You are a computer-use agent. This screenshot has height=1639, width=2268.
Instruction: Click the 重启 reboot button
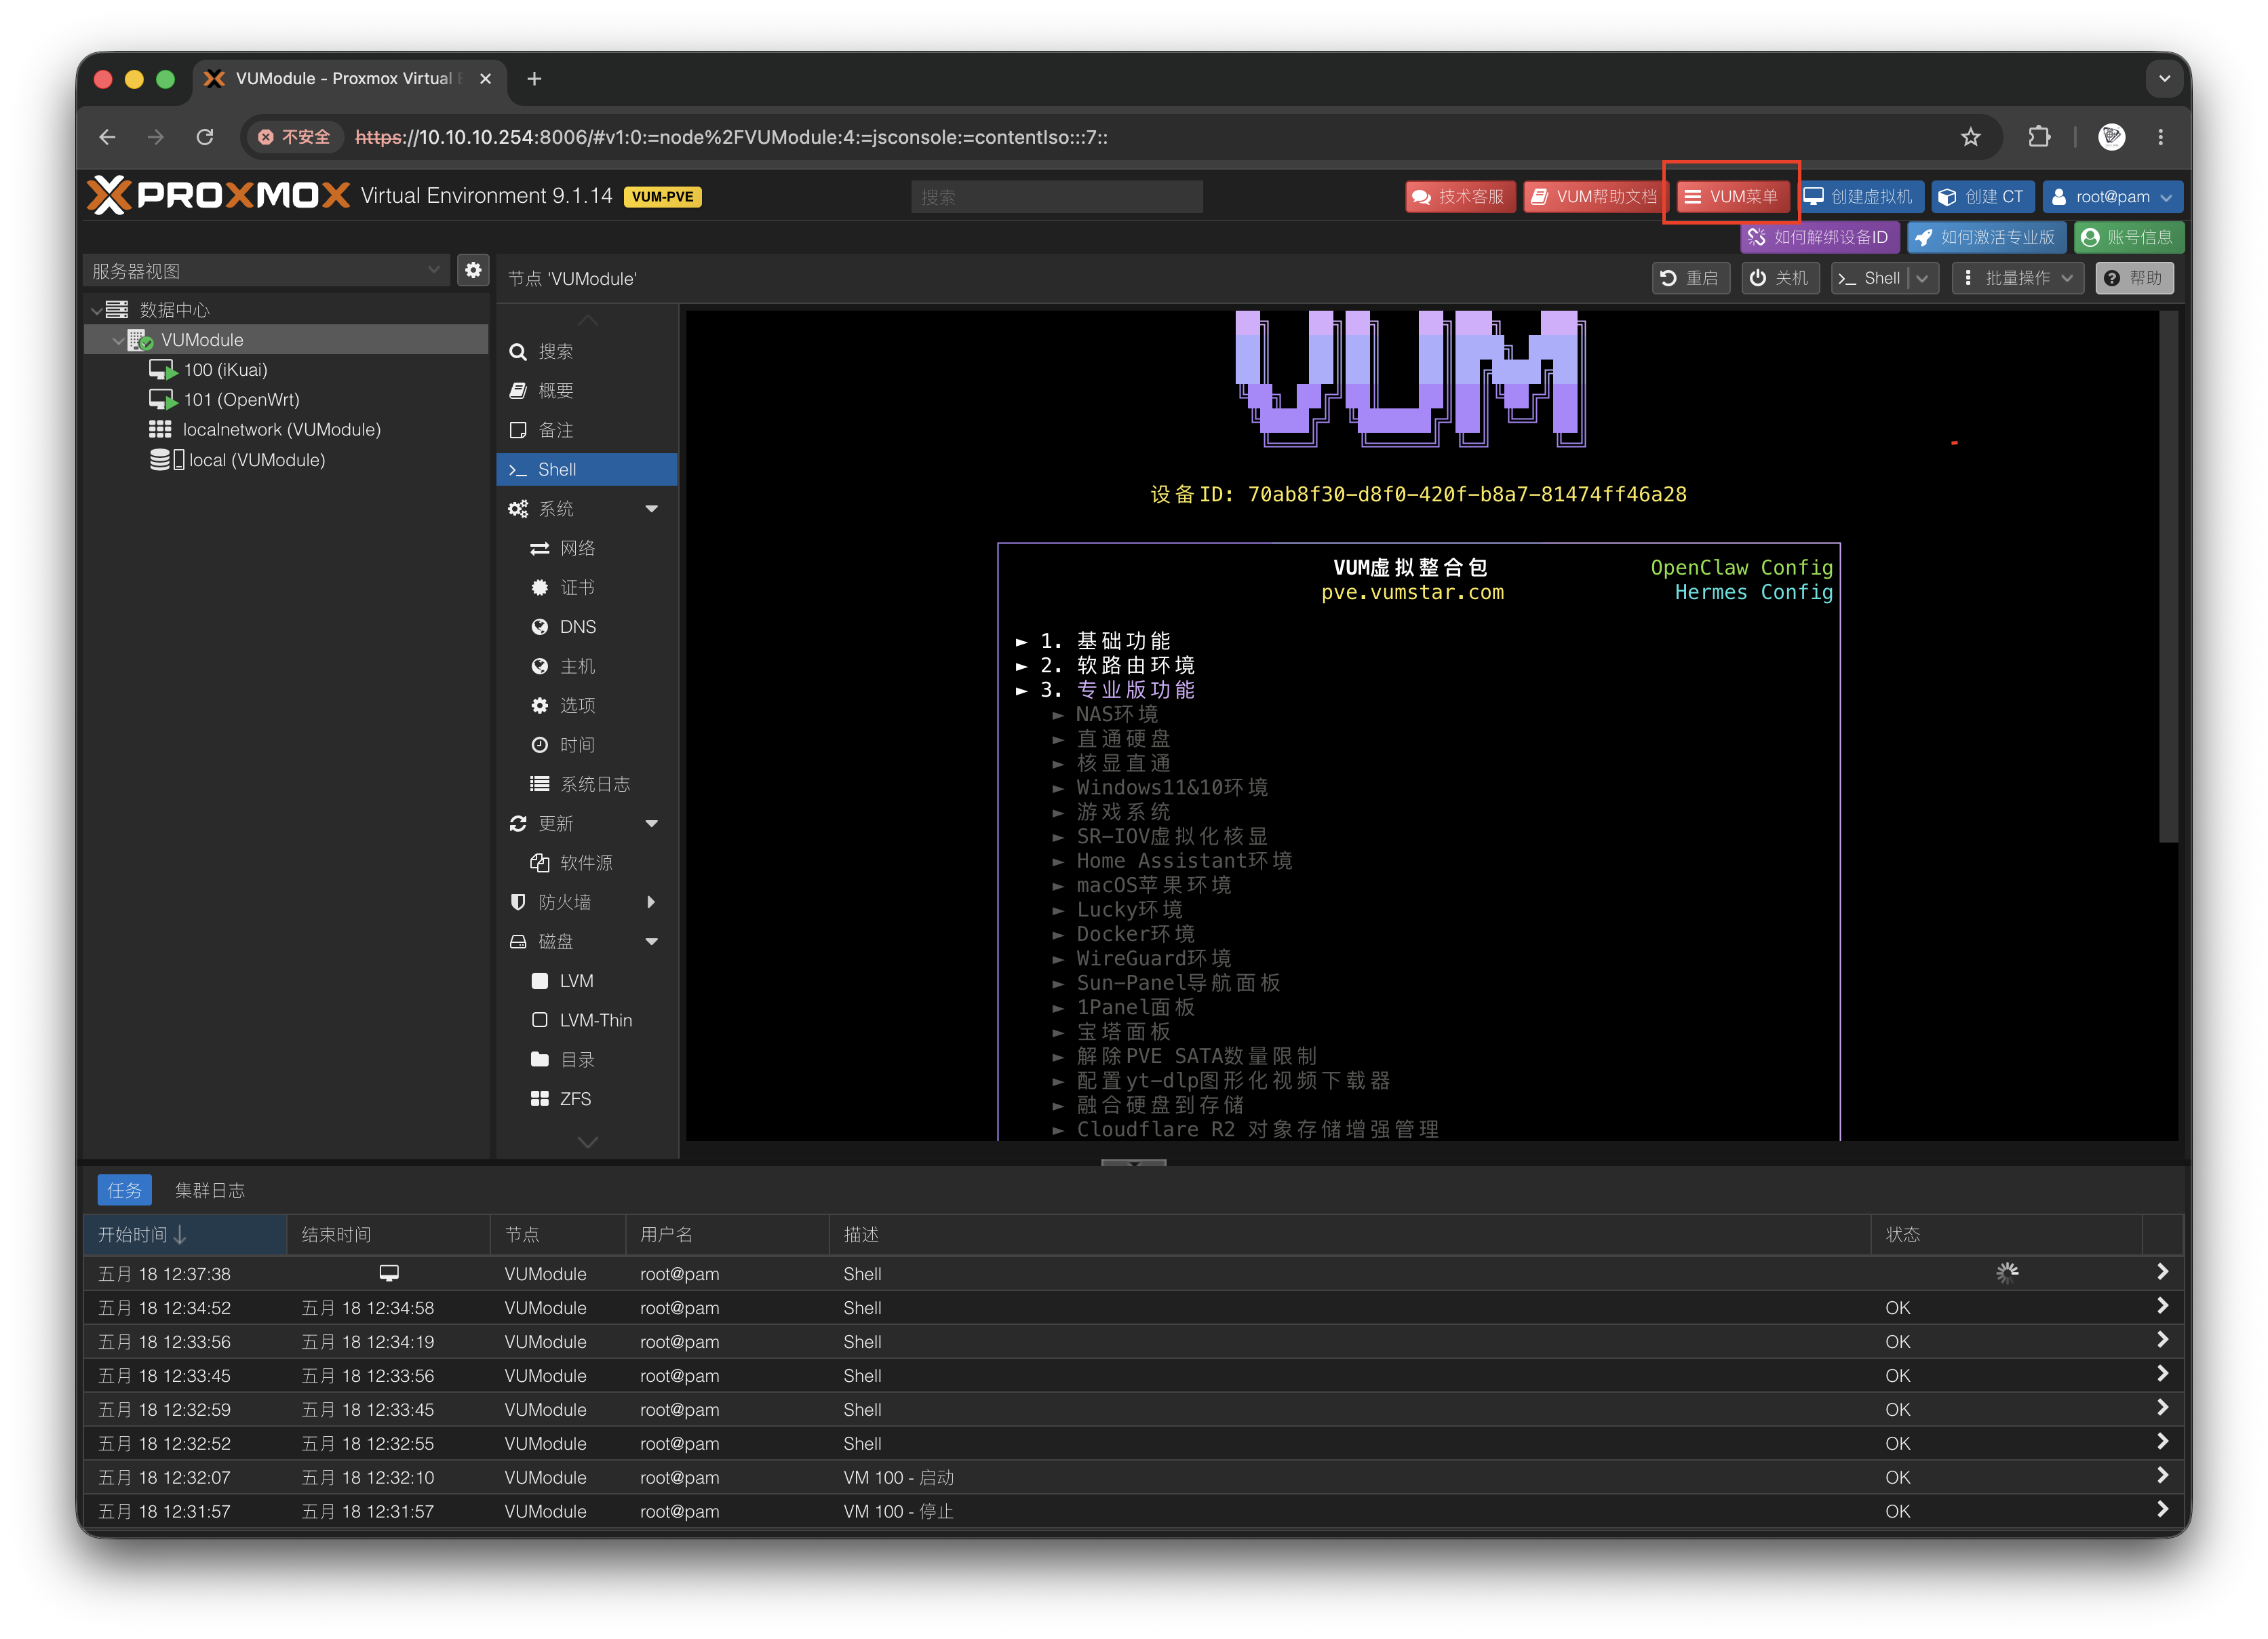pos(1690,278)
